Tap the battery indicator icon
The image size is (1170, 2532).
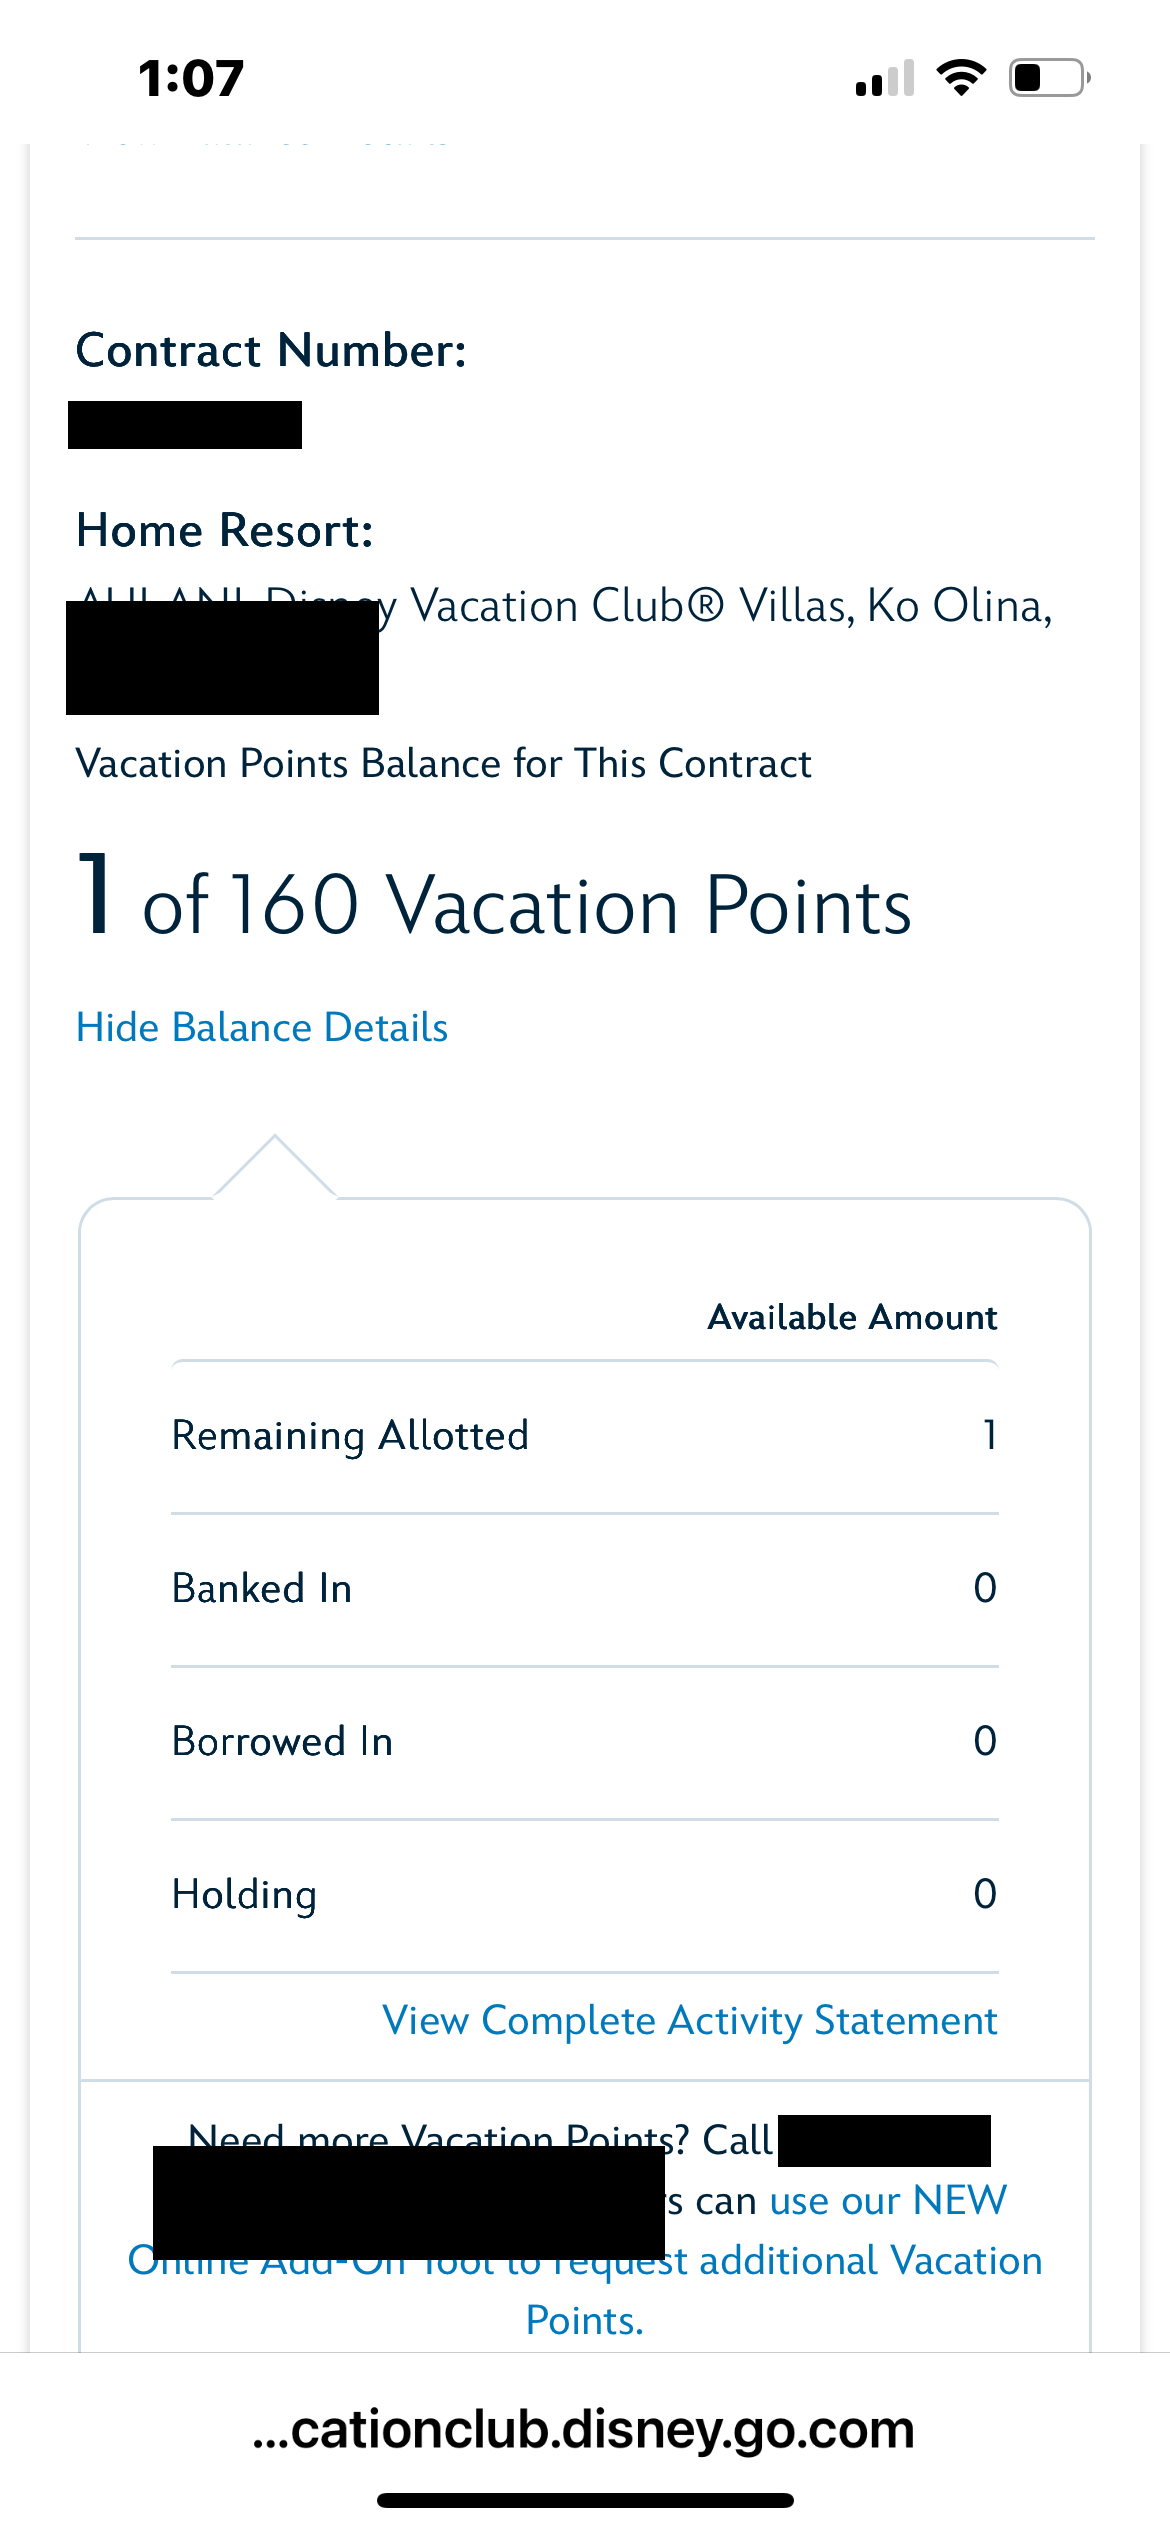[1049, 78]
